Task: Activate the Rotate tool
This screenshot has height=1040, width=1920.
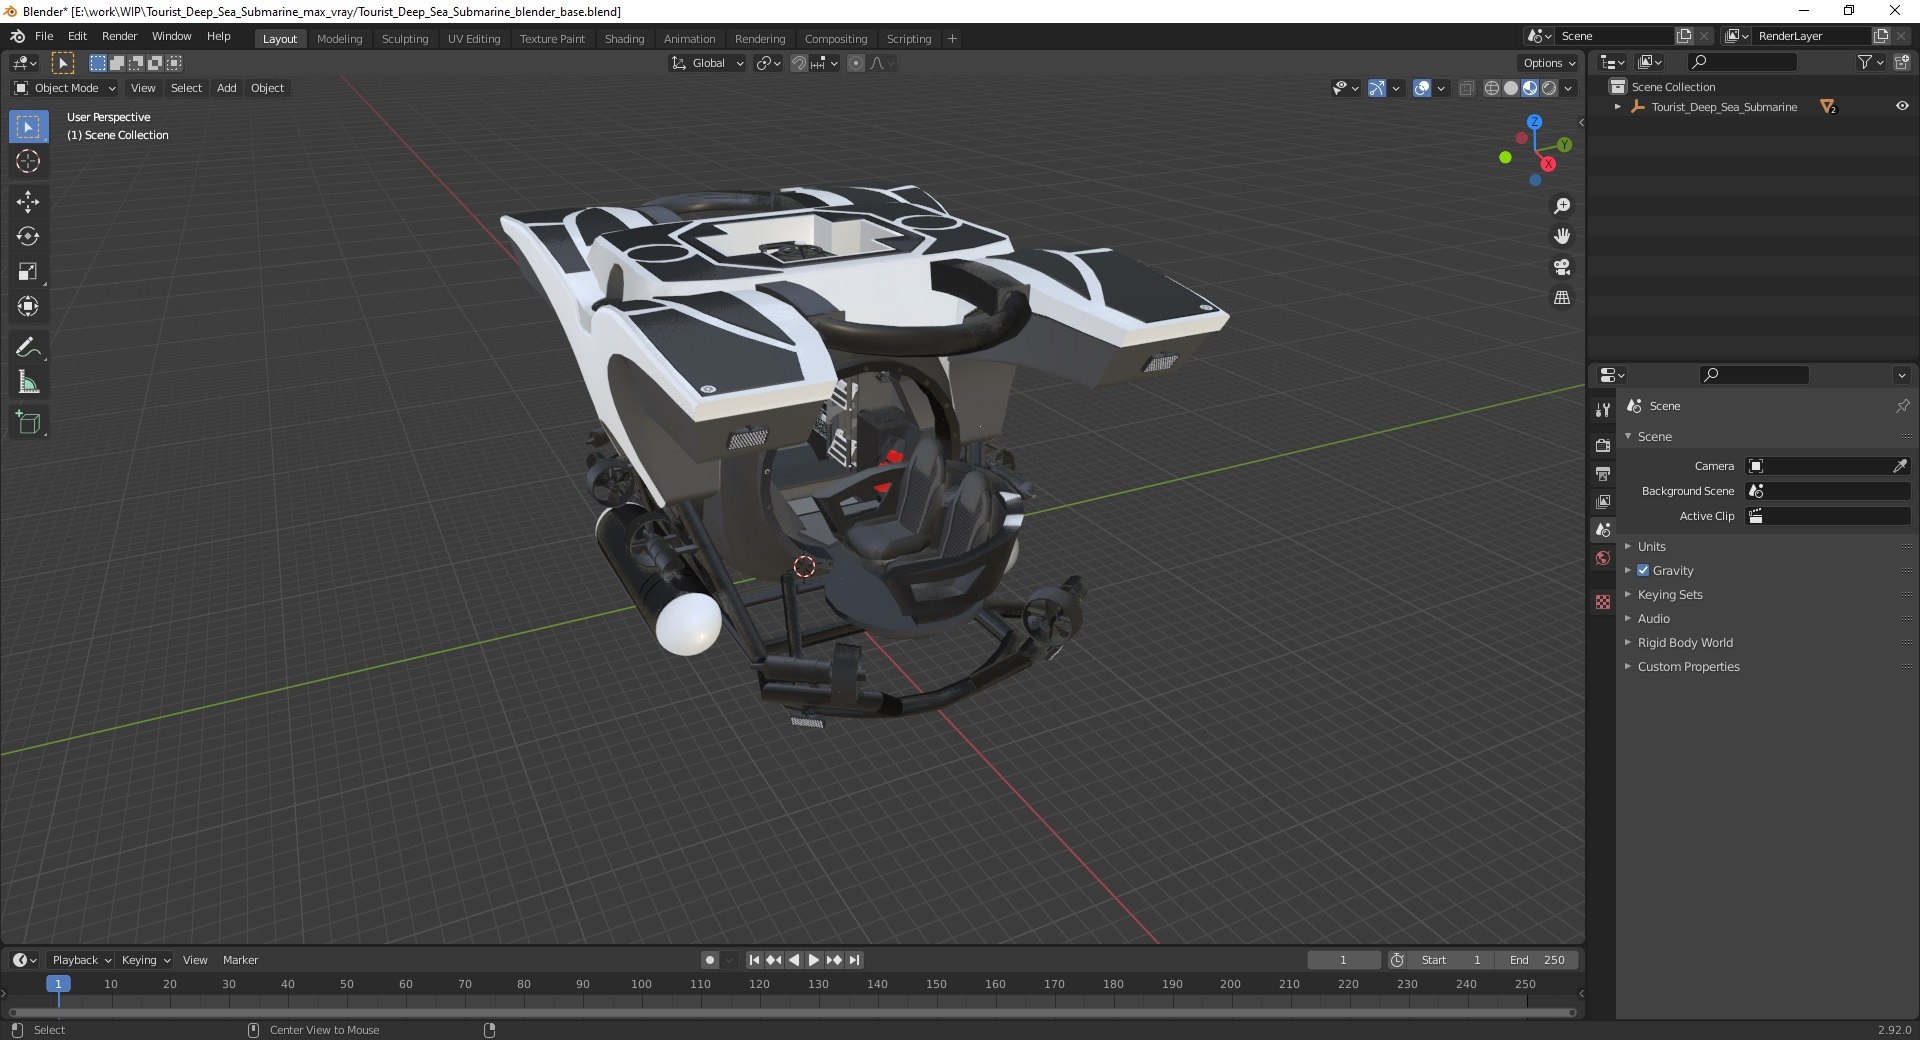Action: coord(28,236)
